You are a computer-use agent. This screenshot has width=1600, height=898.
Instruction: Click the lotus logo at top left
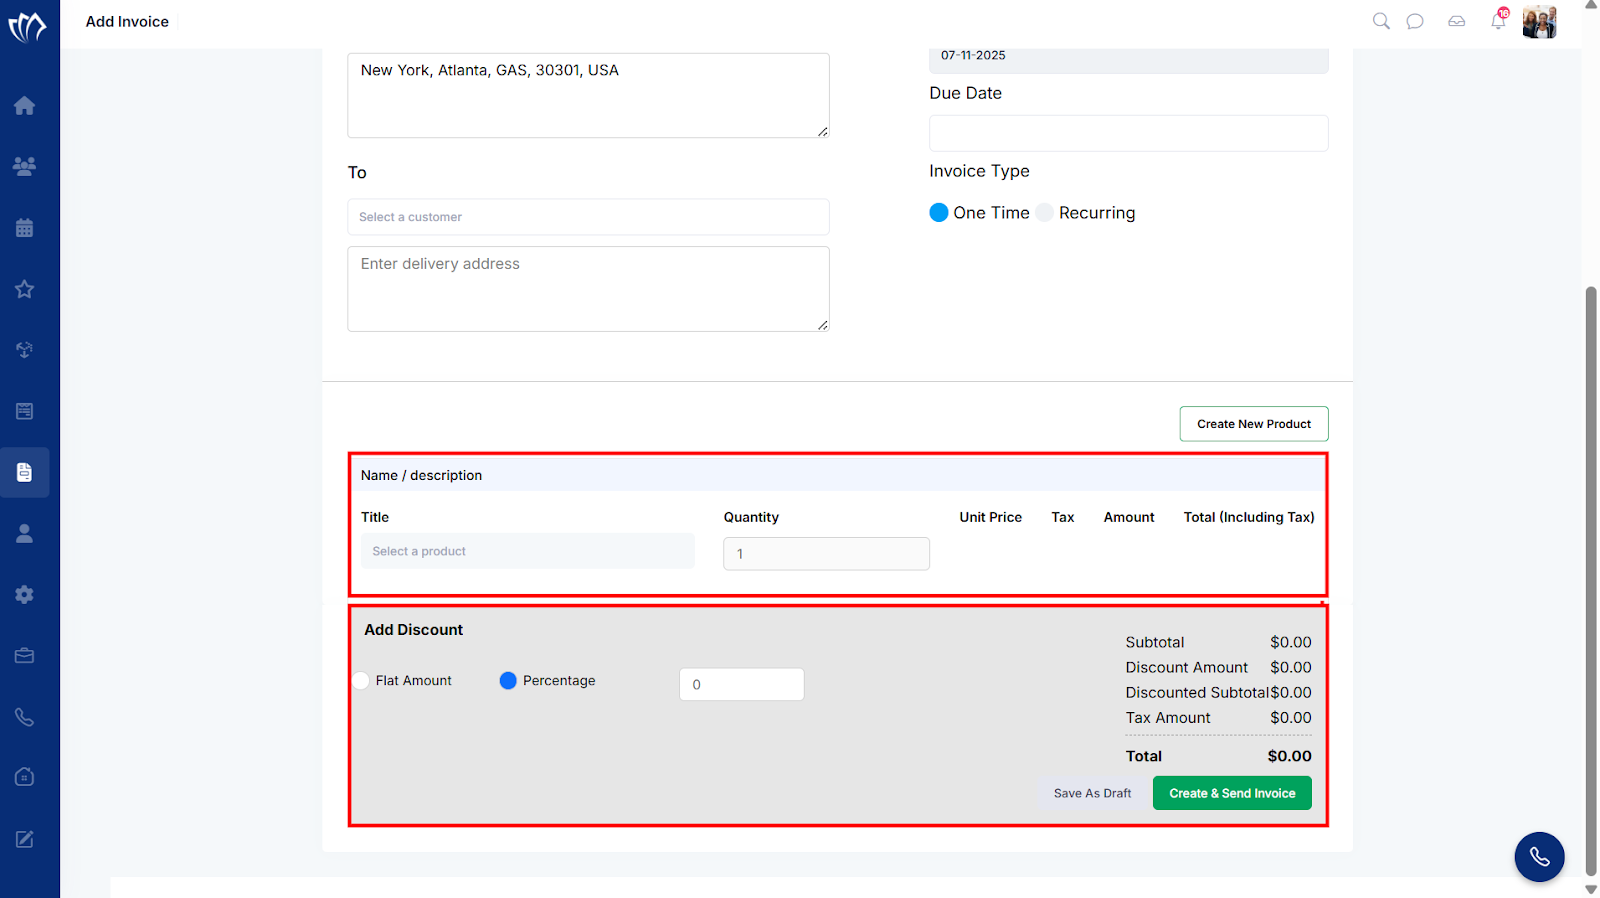tap(27, 25)
